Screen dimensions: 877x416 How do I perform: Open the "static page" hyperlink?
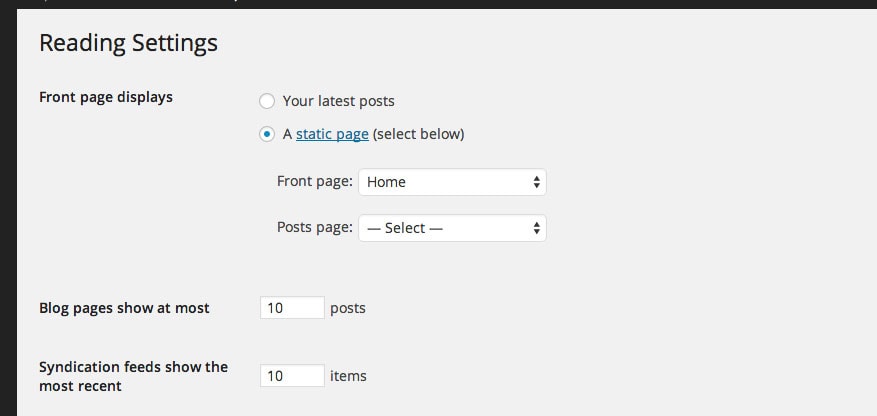(x=332, y=134)
